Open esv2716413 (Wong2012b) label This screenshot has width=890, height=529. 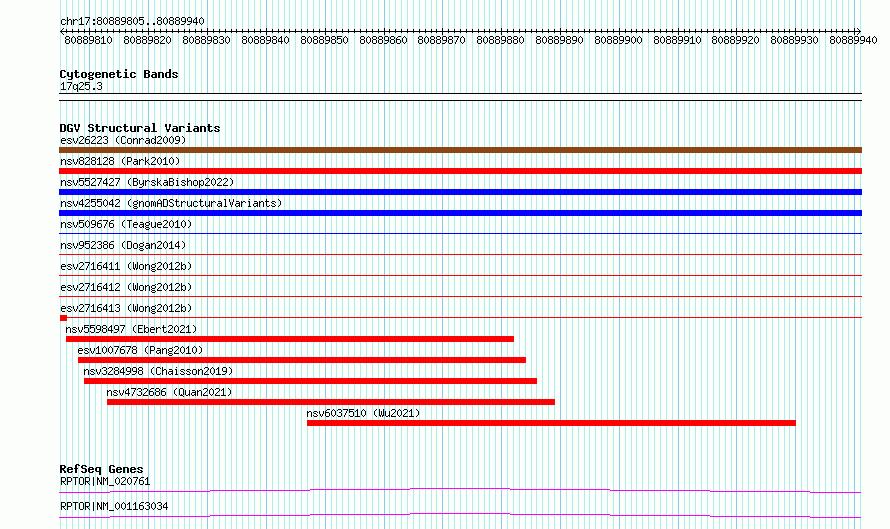(126, 308)
